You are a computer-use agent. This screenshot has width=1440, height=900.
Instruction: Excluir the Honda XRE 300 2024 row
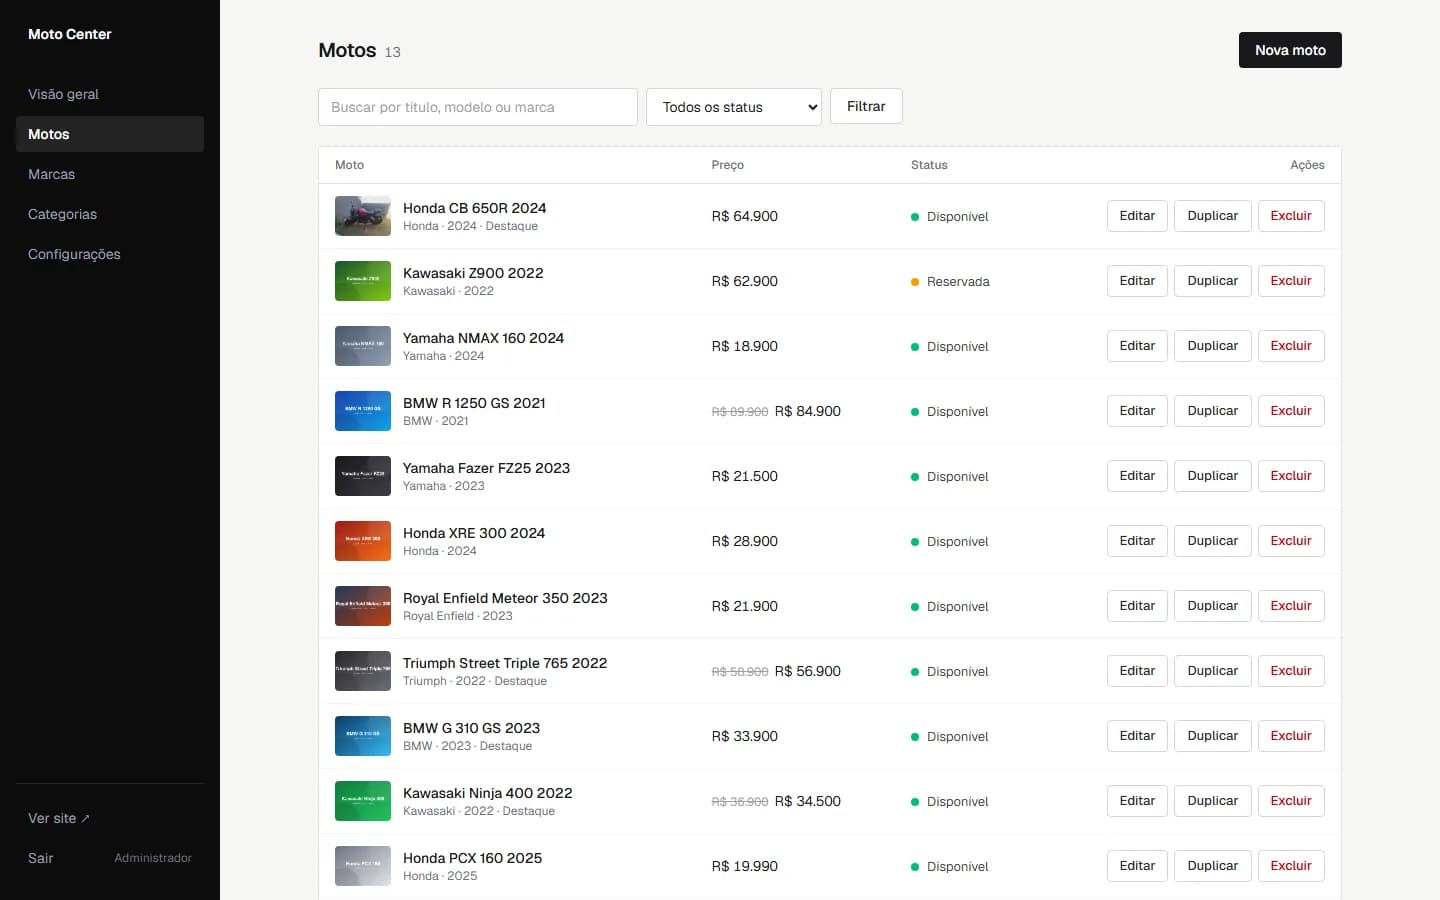tap(1291, 541)
